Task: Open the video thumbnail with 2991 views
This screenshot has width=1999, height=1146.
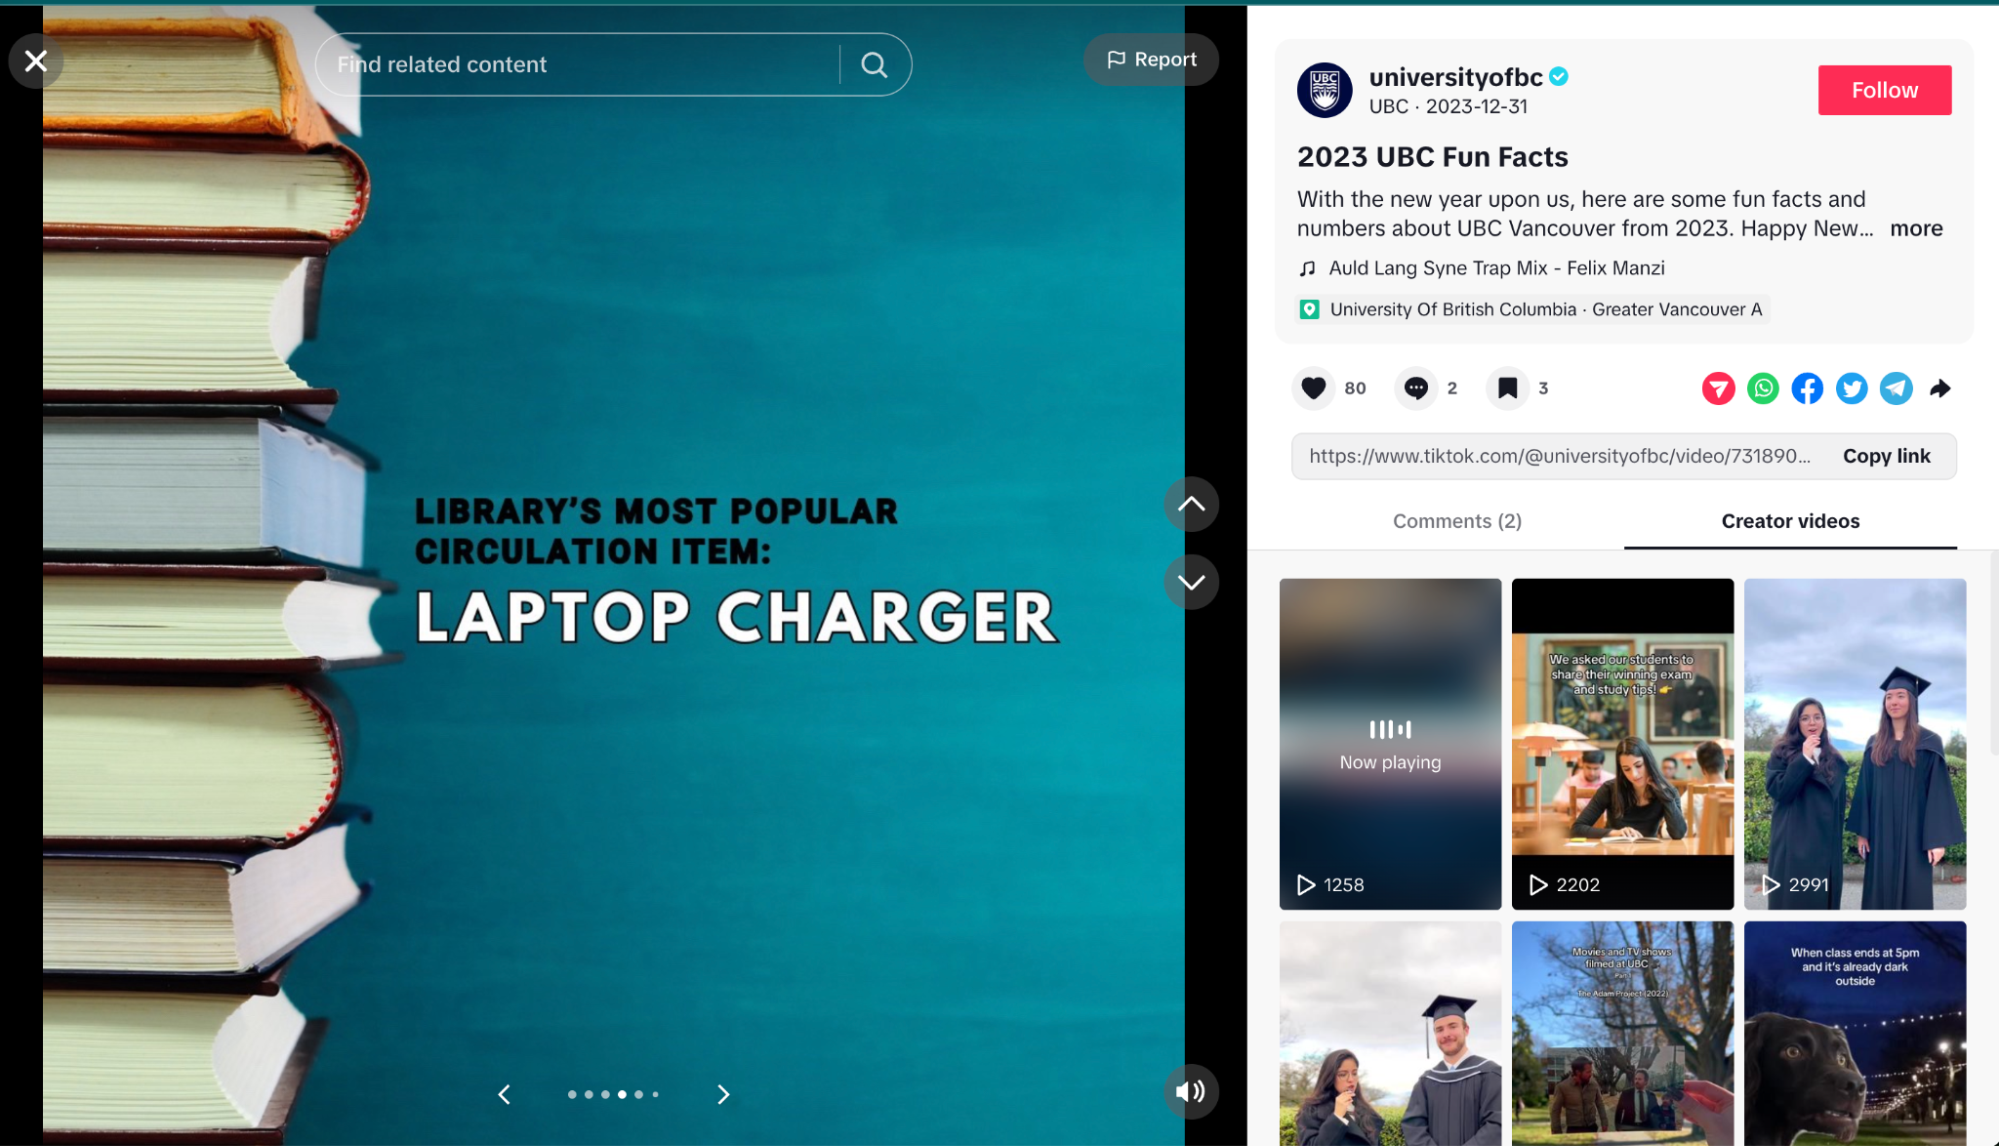Action: (1856, 742)
